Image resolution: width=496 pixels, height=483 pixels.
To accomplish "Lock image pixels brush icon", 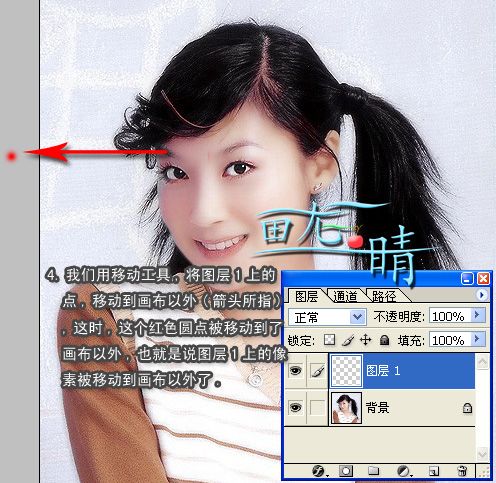I will click(x=348, y=340).
